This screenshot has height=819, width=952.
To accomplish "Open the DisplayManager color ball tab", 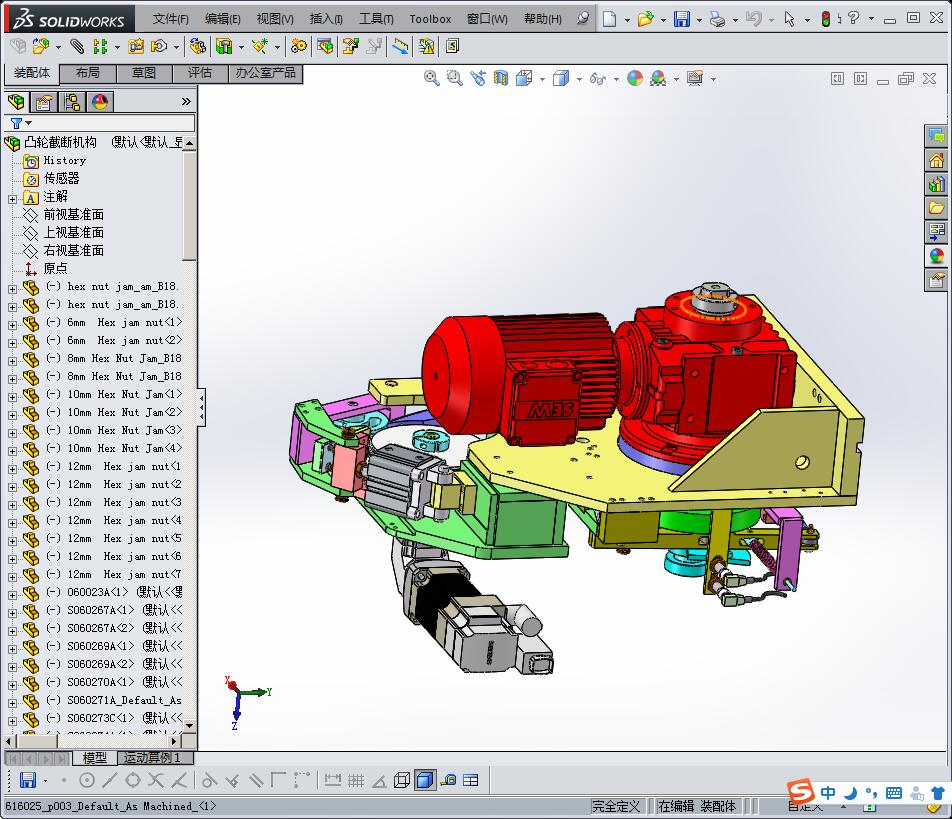I will pyautogui.click(x=100, y=101).
